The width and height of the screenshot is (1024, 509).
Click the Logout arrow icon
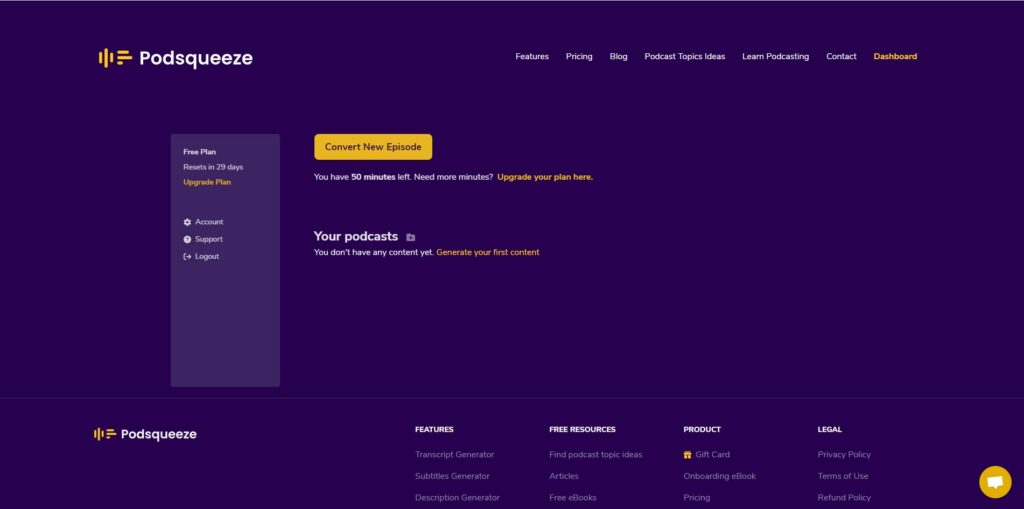[x=187, y=257]
